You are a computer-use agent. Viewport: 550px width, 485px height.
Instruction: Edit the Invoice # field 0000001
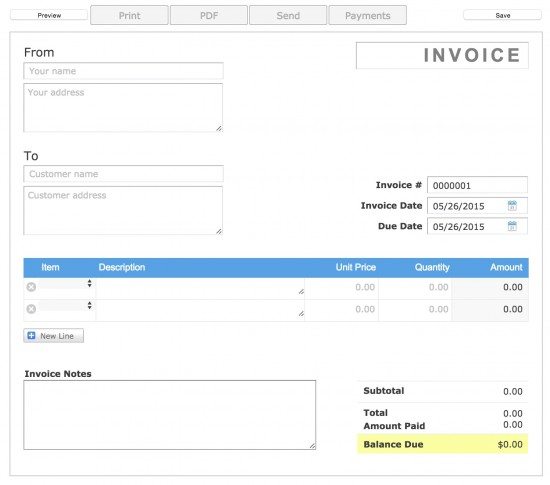[477, 185]
